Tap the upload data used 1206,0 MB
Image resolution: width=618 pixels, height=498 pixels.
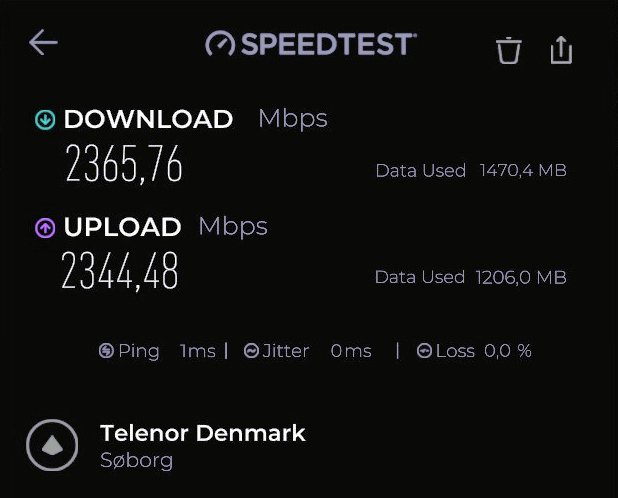coord(523,277)
